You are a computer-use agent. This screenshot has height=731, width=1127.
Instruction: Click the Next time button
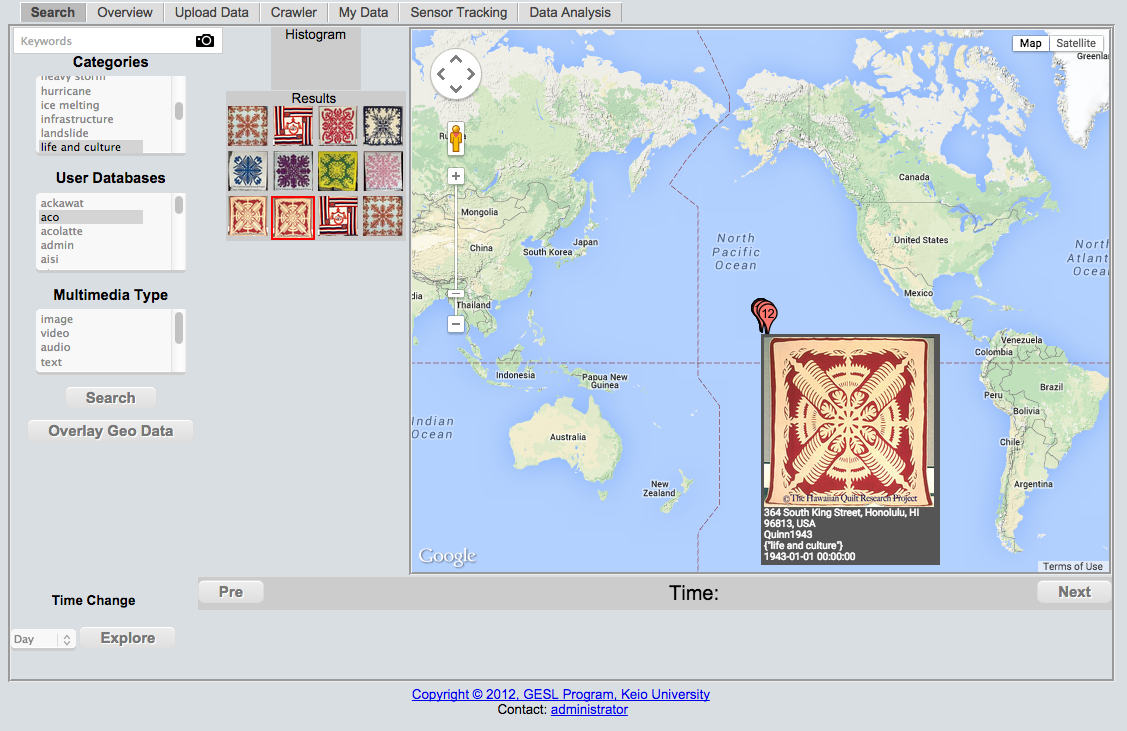(1074, 592)
